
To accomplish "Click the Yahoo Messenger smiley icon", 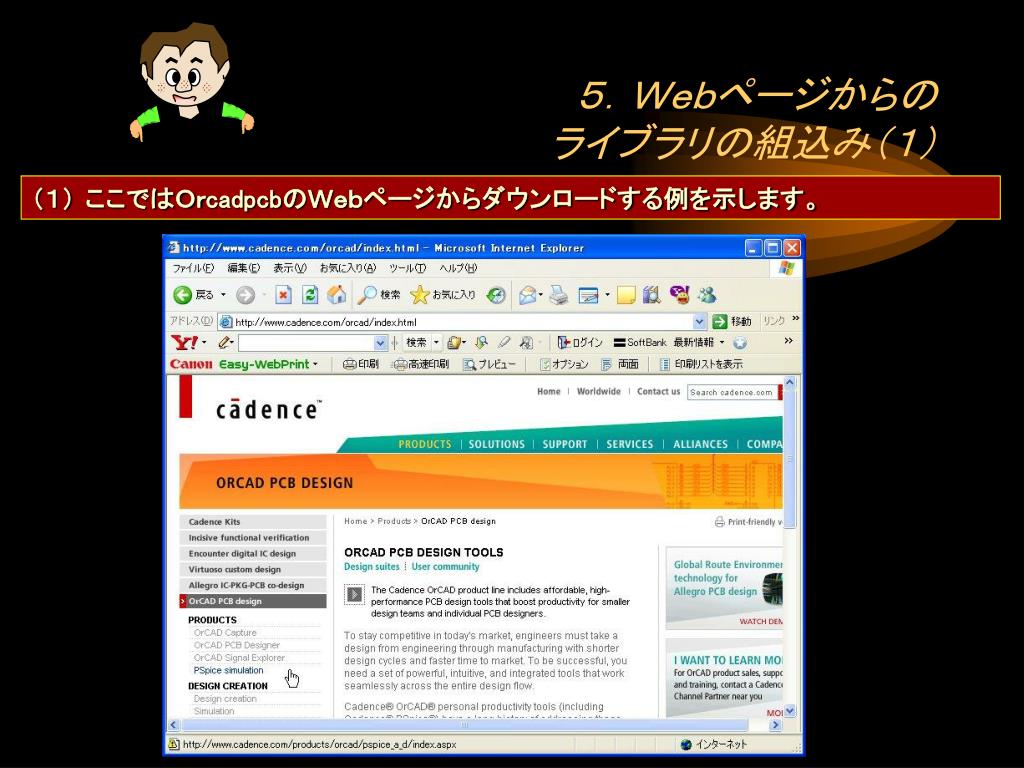I will [680, 295].
